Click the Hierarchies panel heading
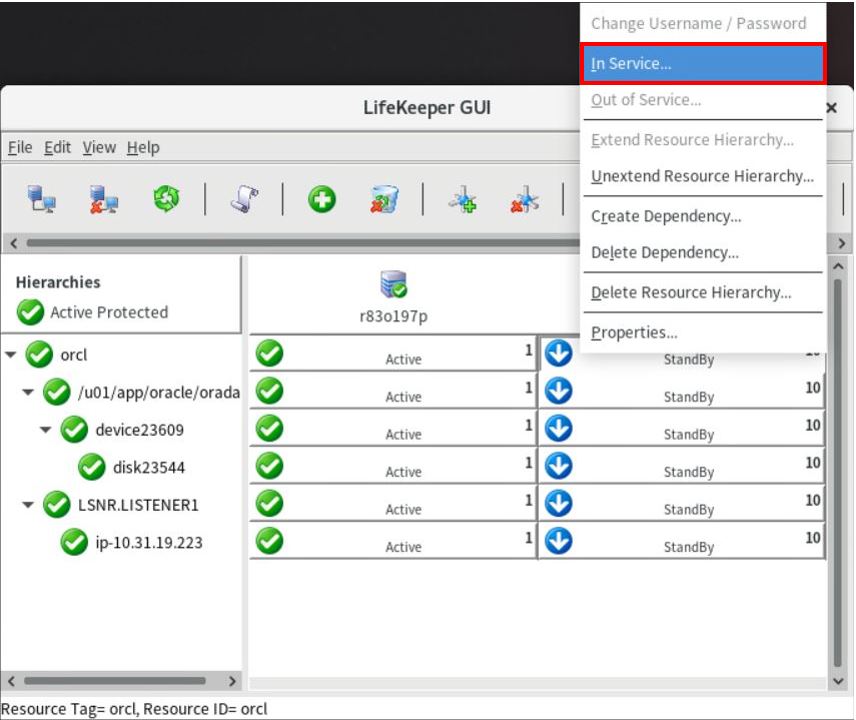The width and height of the screenshot is (856, 720). point(58,282)
